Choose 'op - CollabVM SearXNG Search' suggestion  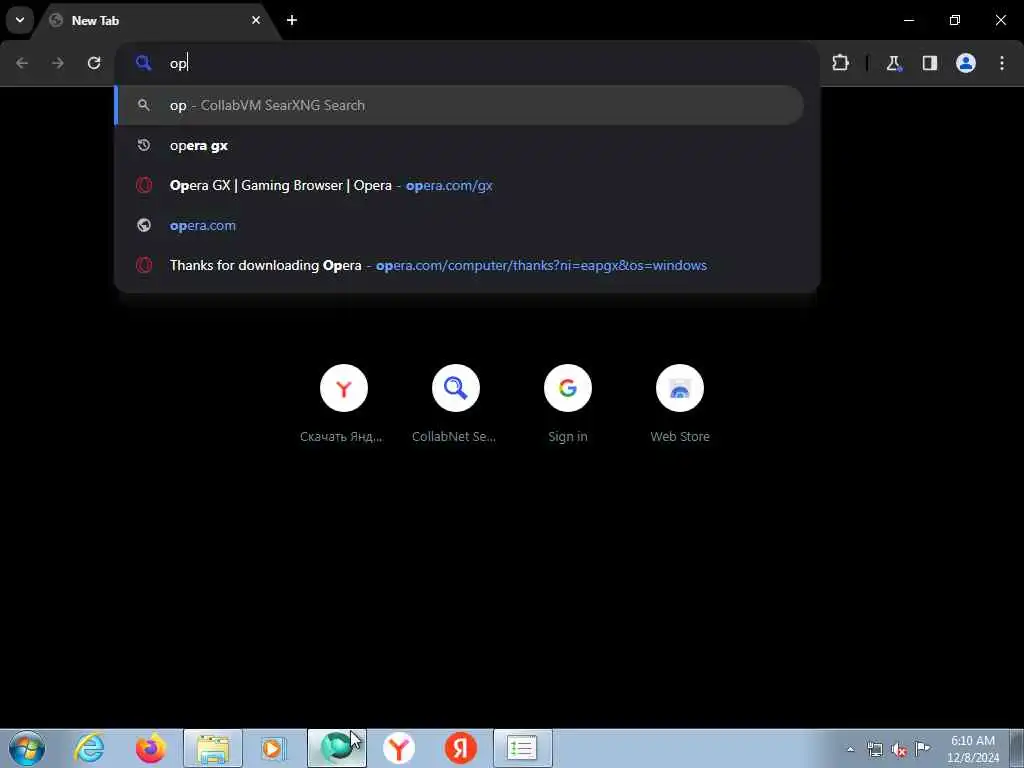459,105
